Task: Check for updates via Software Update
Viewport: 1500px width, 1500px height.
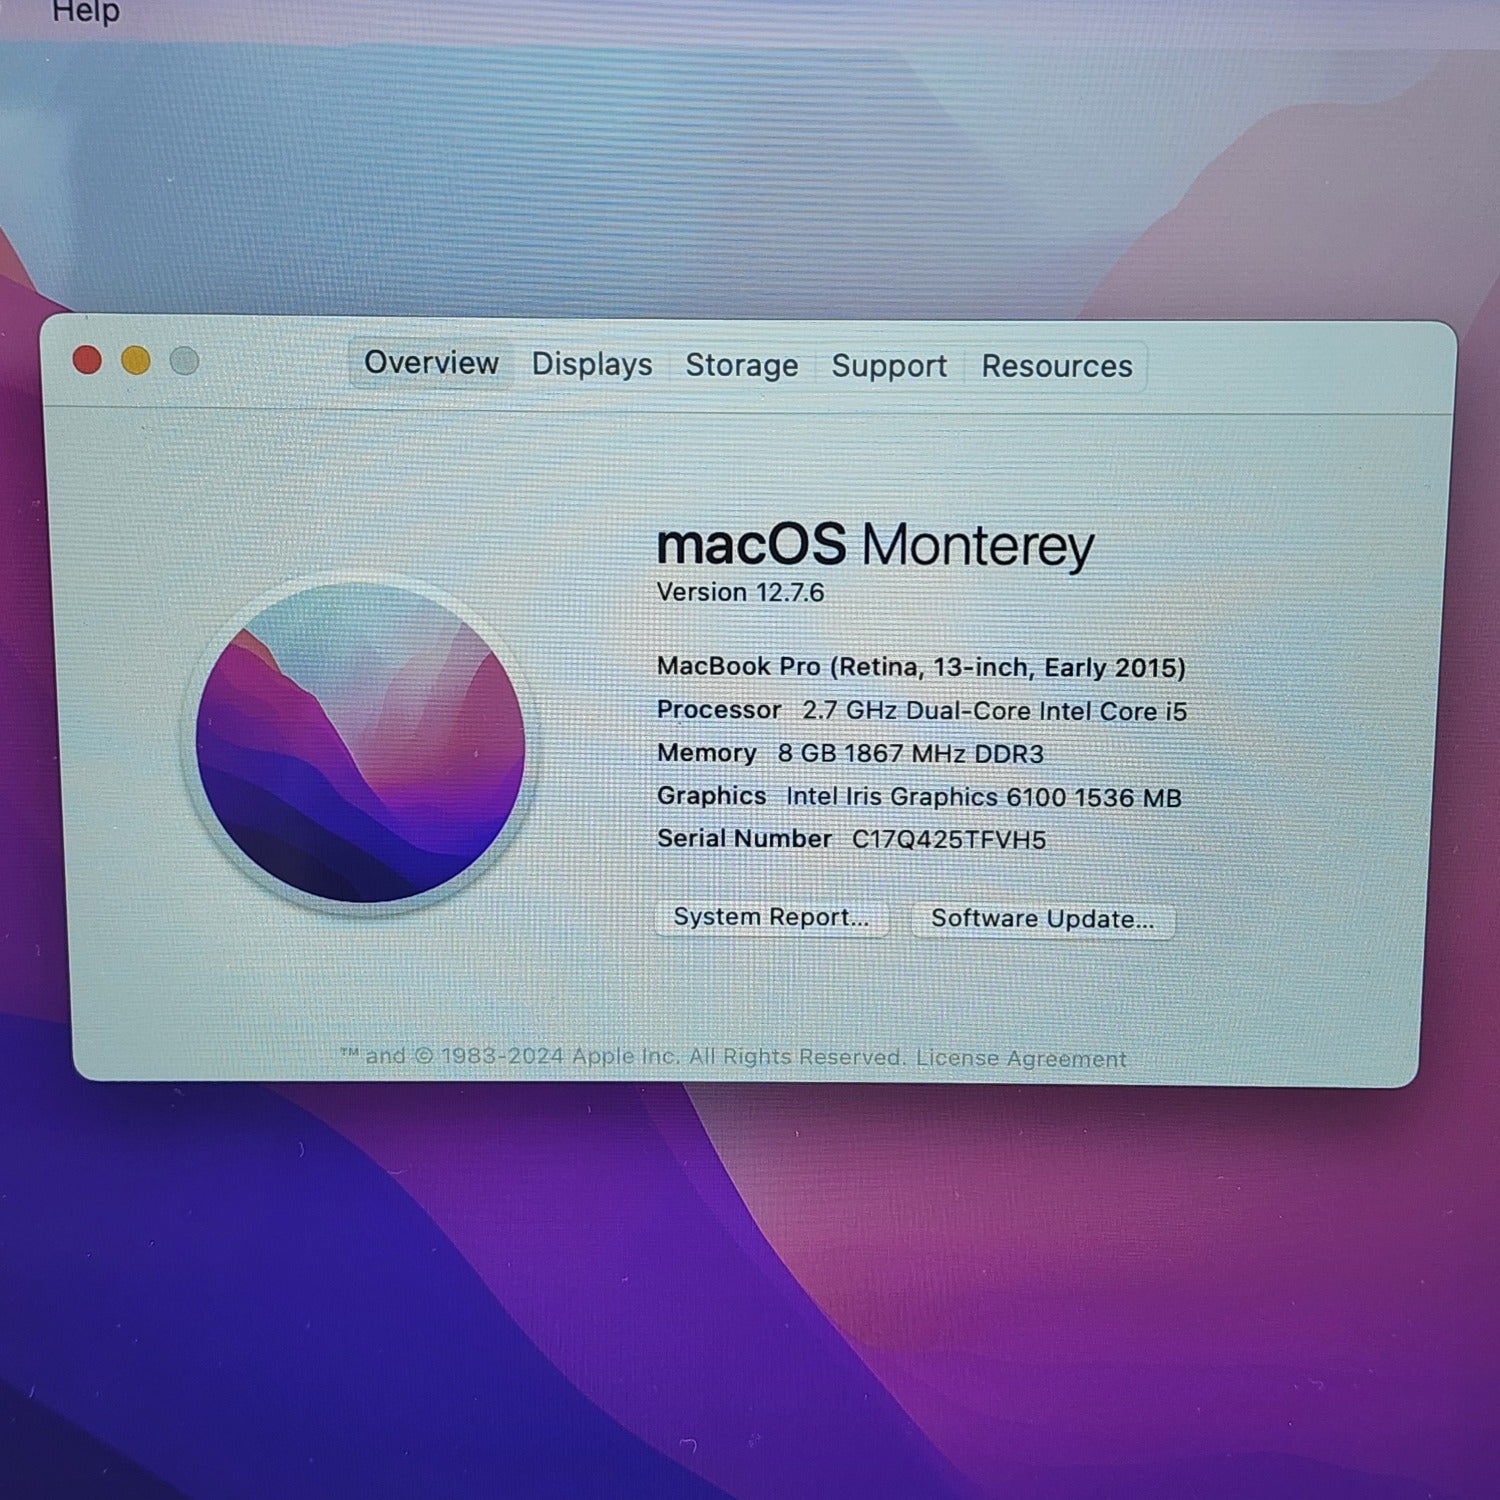Action: tap(1042, 920)
